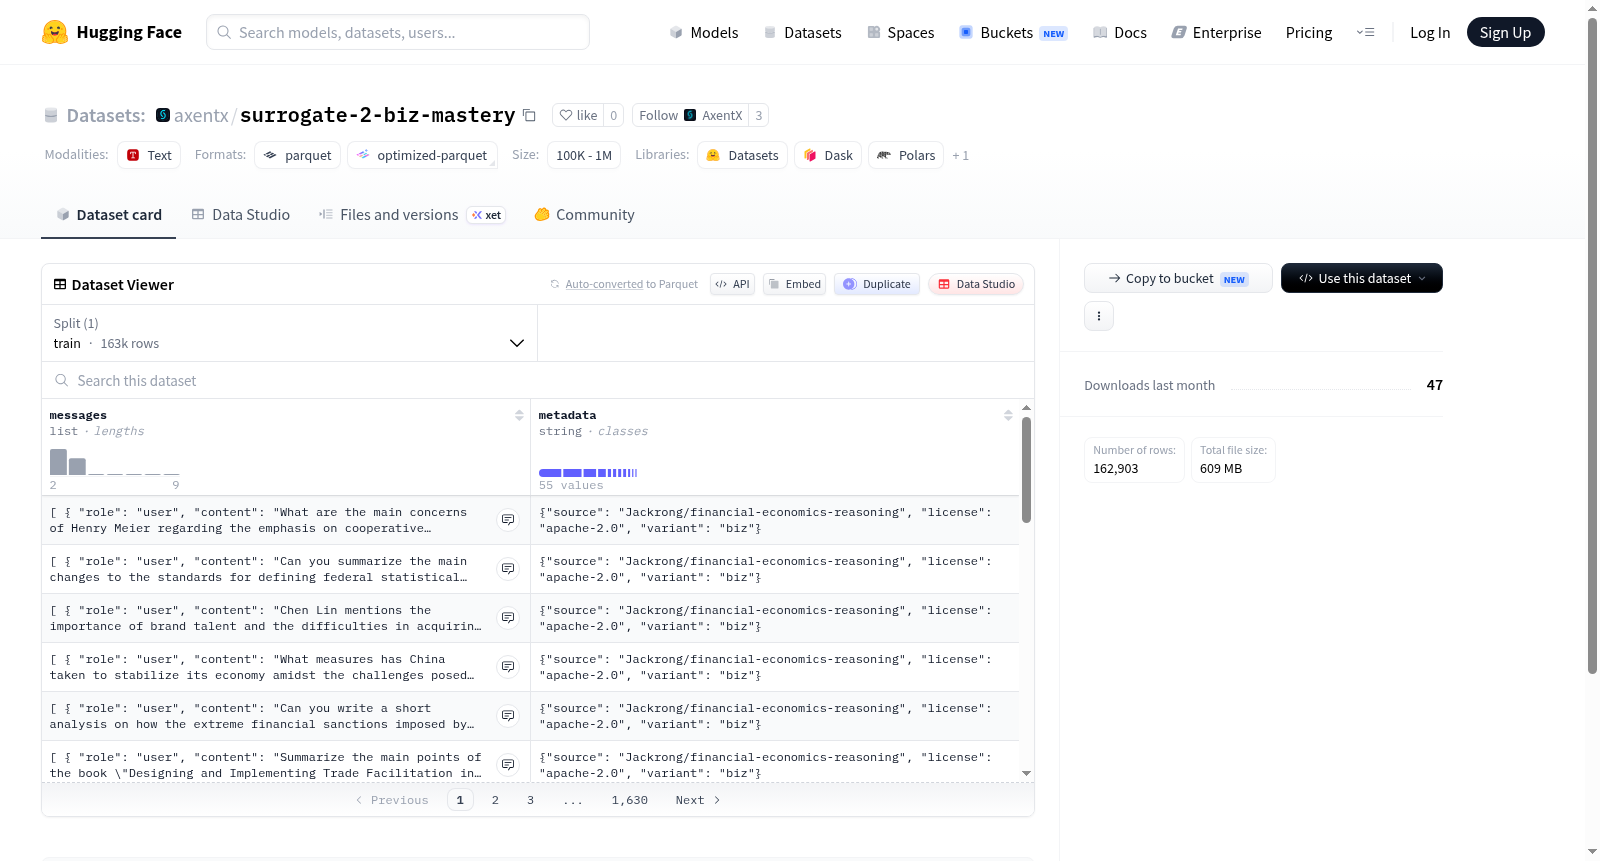Select current page 1 in pagination

tap(460, 800)
